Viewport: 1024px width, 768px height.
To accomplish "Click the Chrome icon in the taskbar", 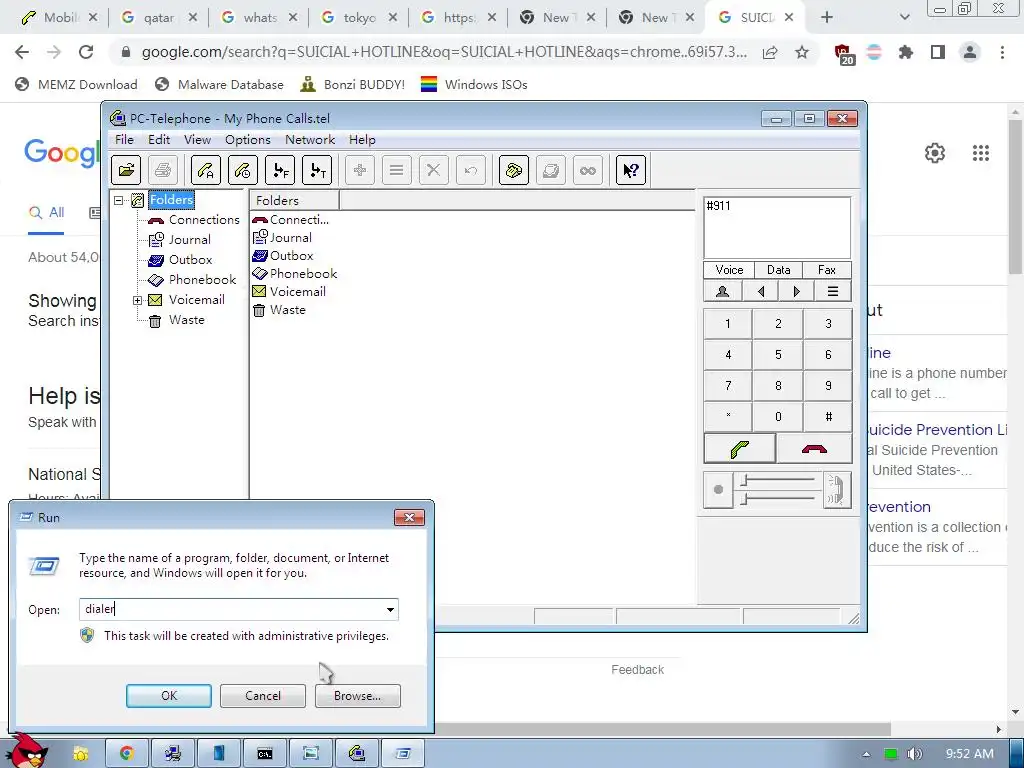I will pos(126,754).
